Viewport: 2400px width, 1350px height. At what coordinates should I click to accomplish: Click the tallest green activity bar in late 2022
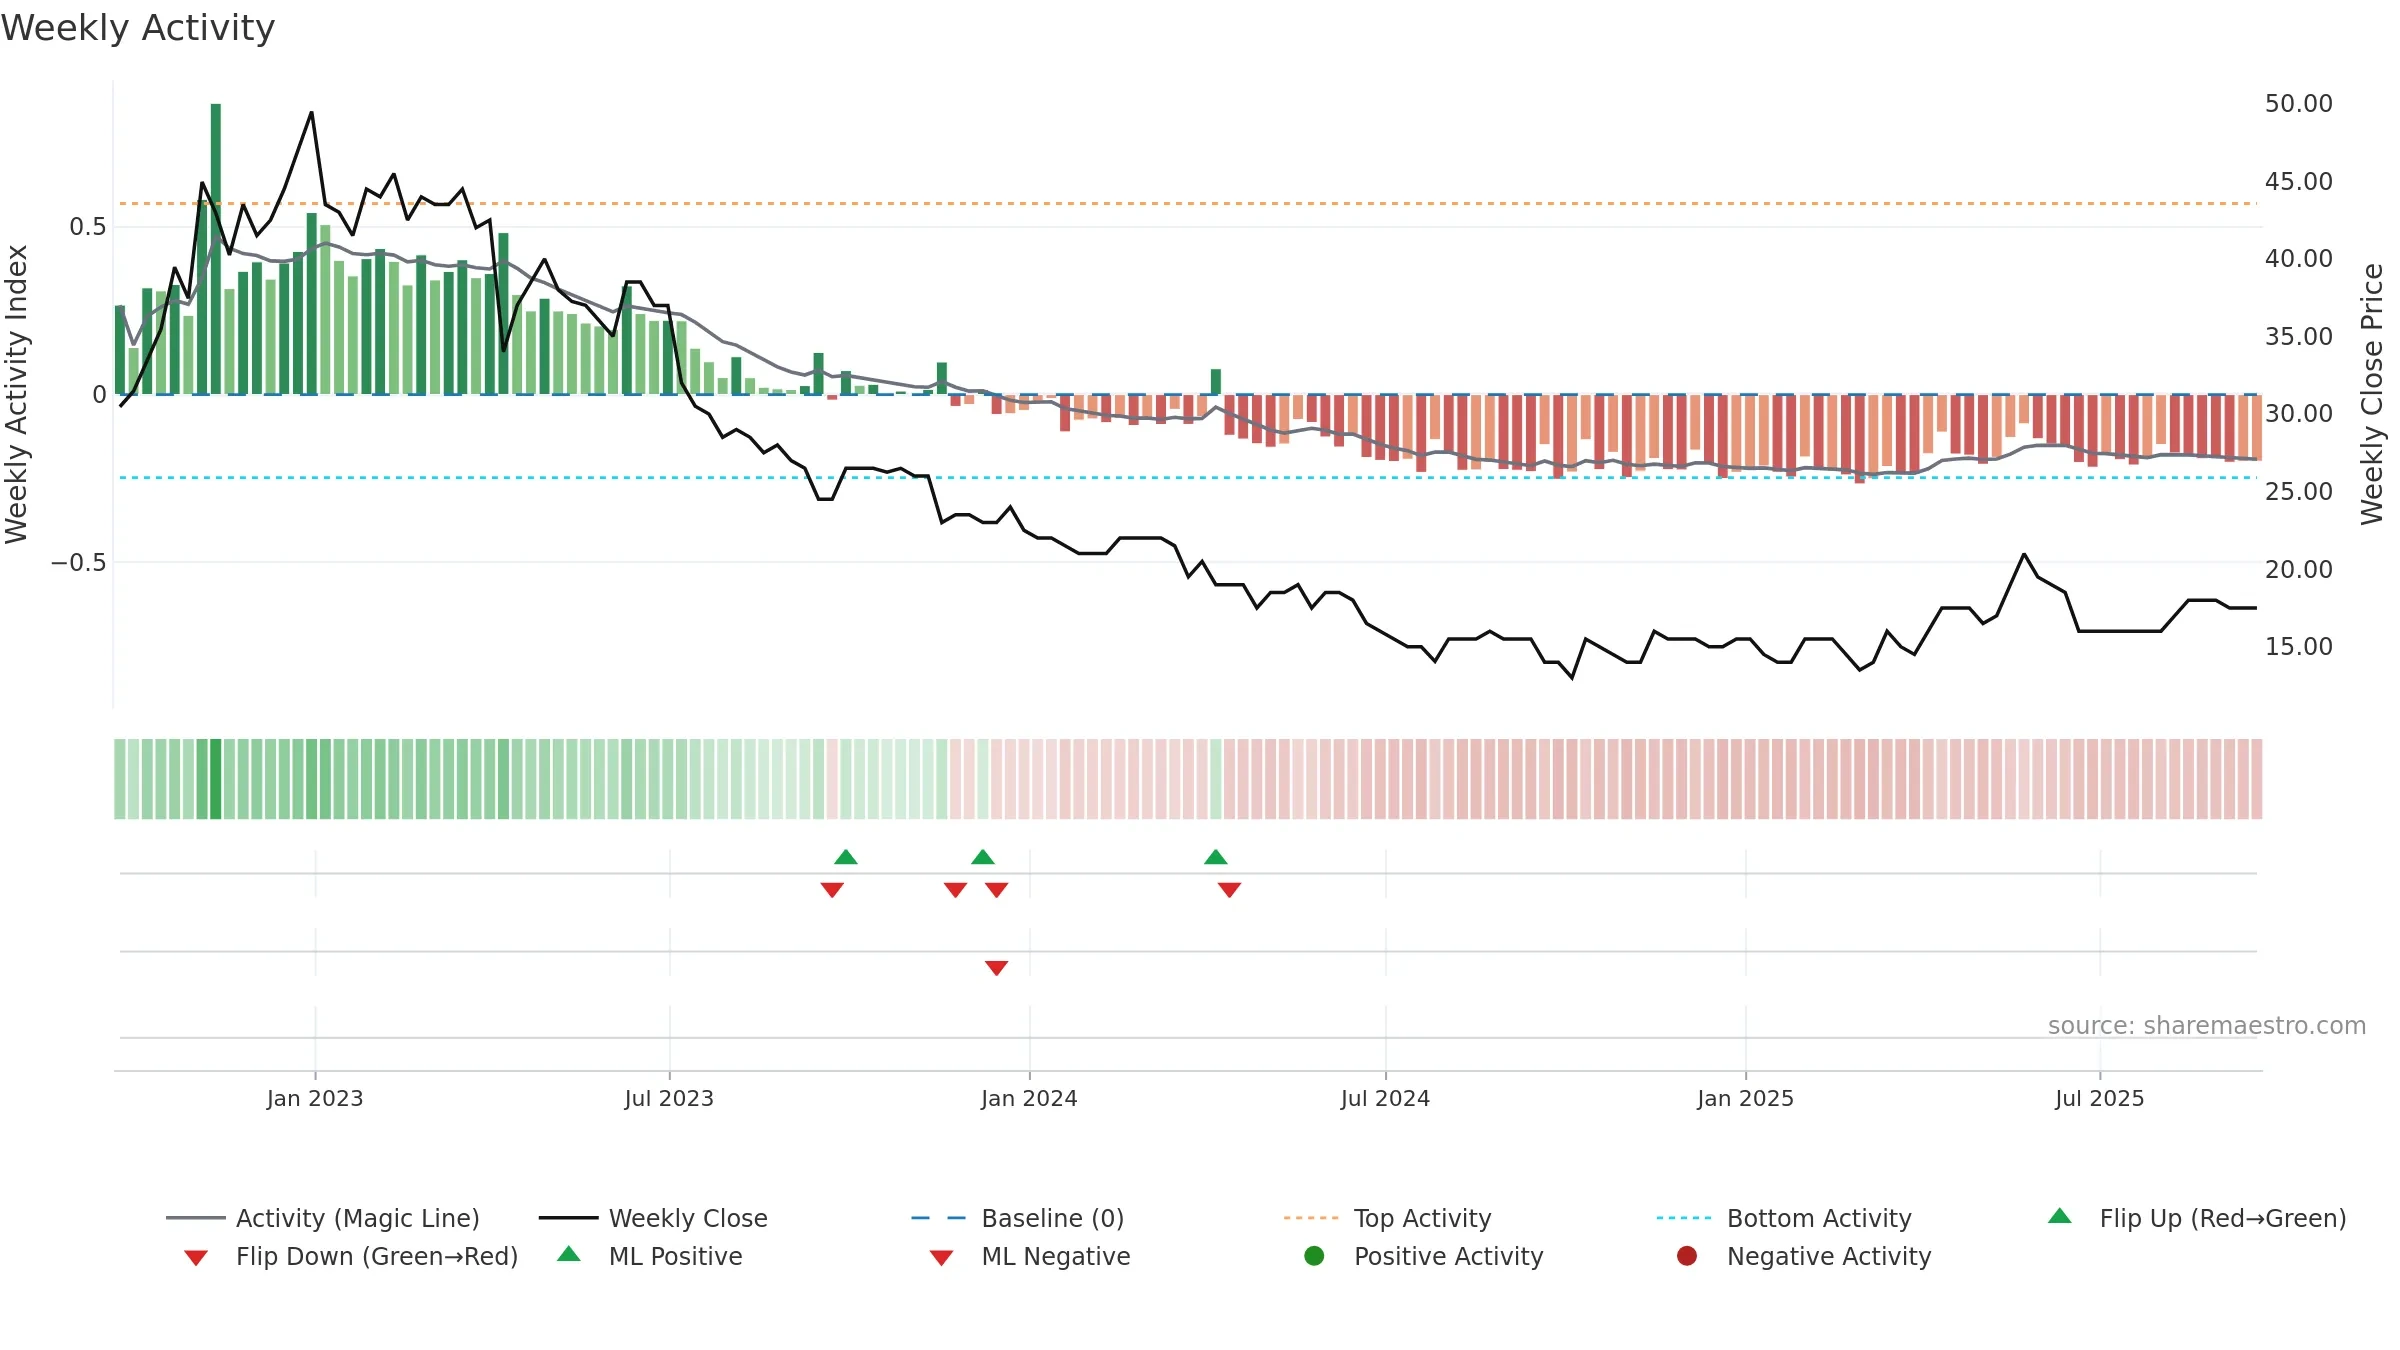(216, 249)
